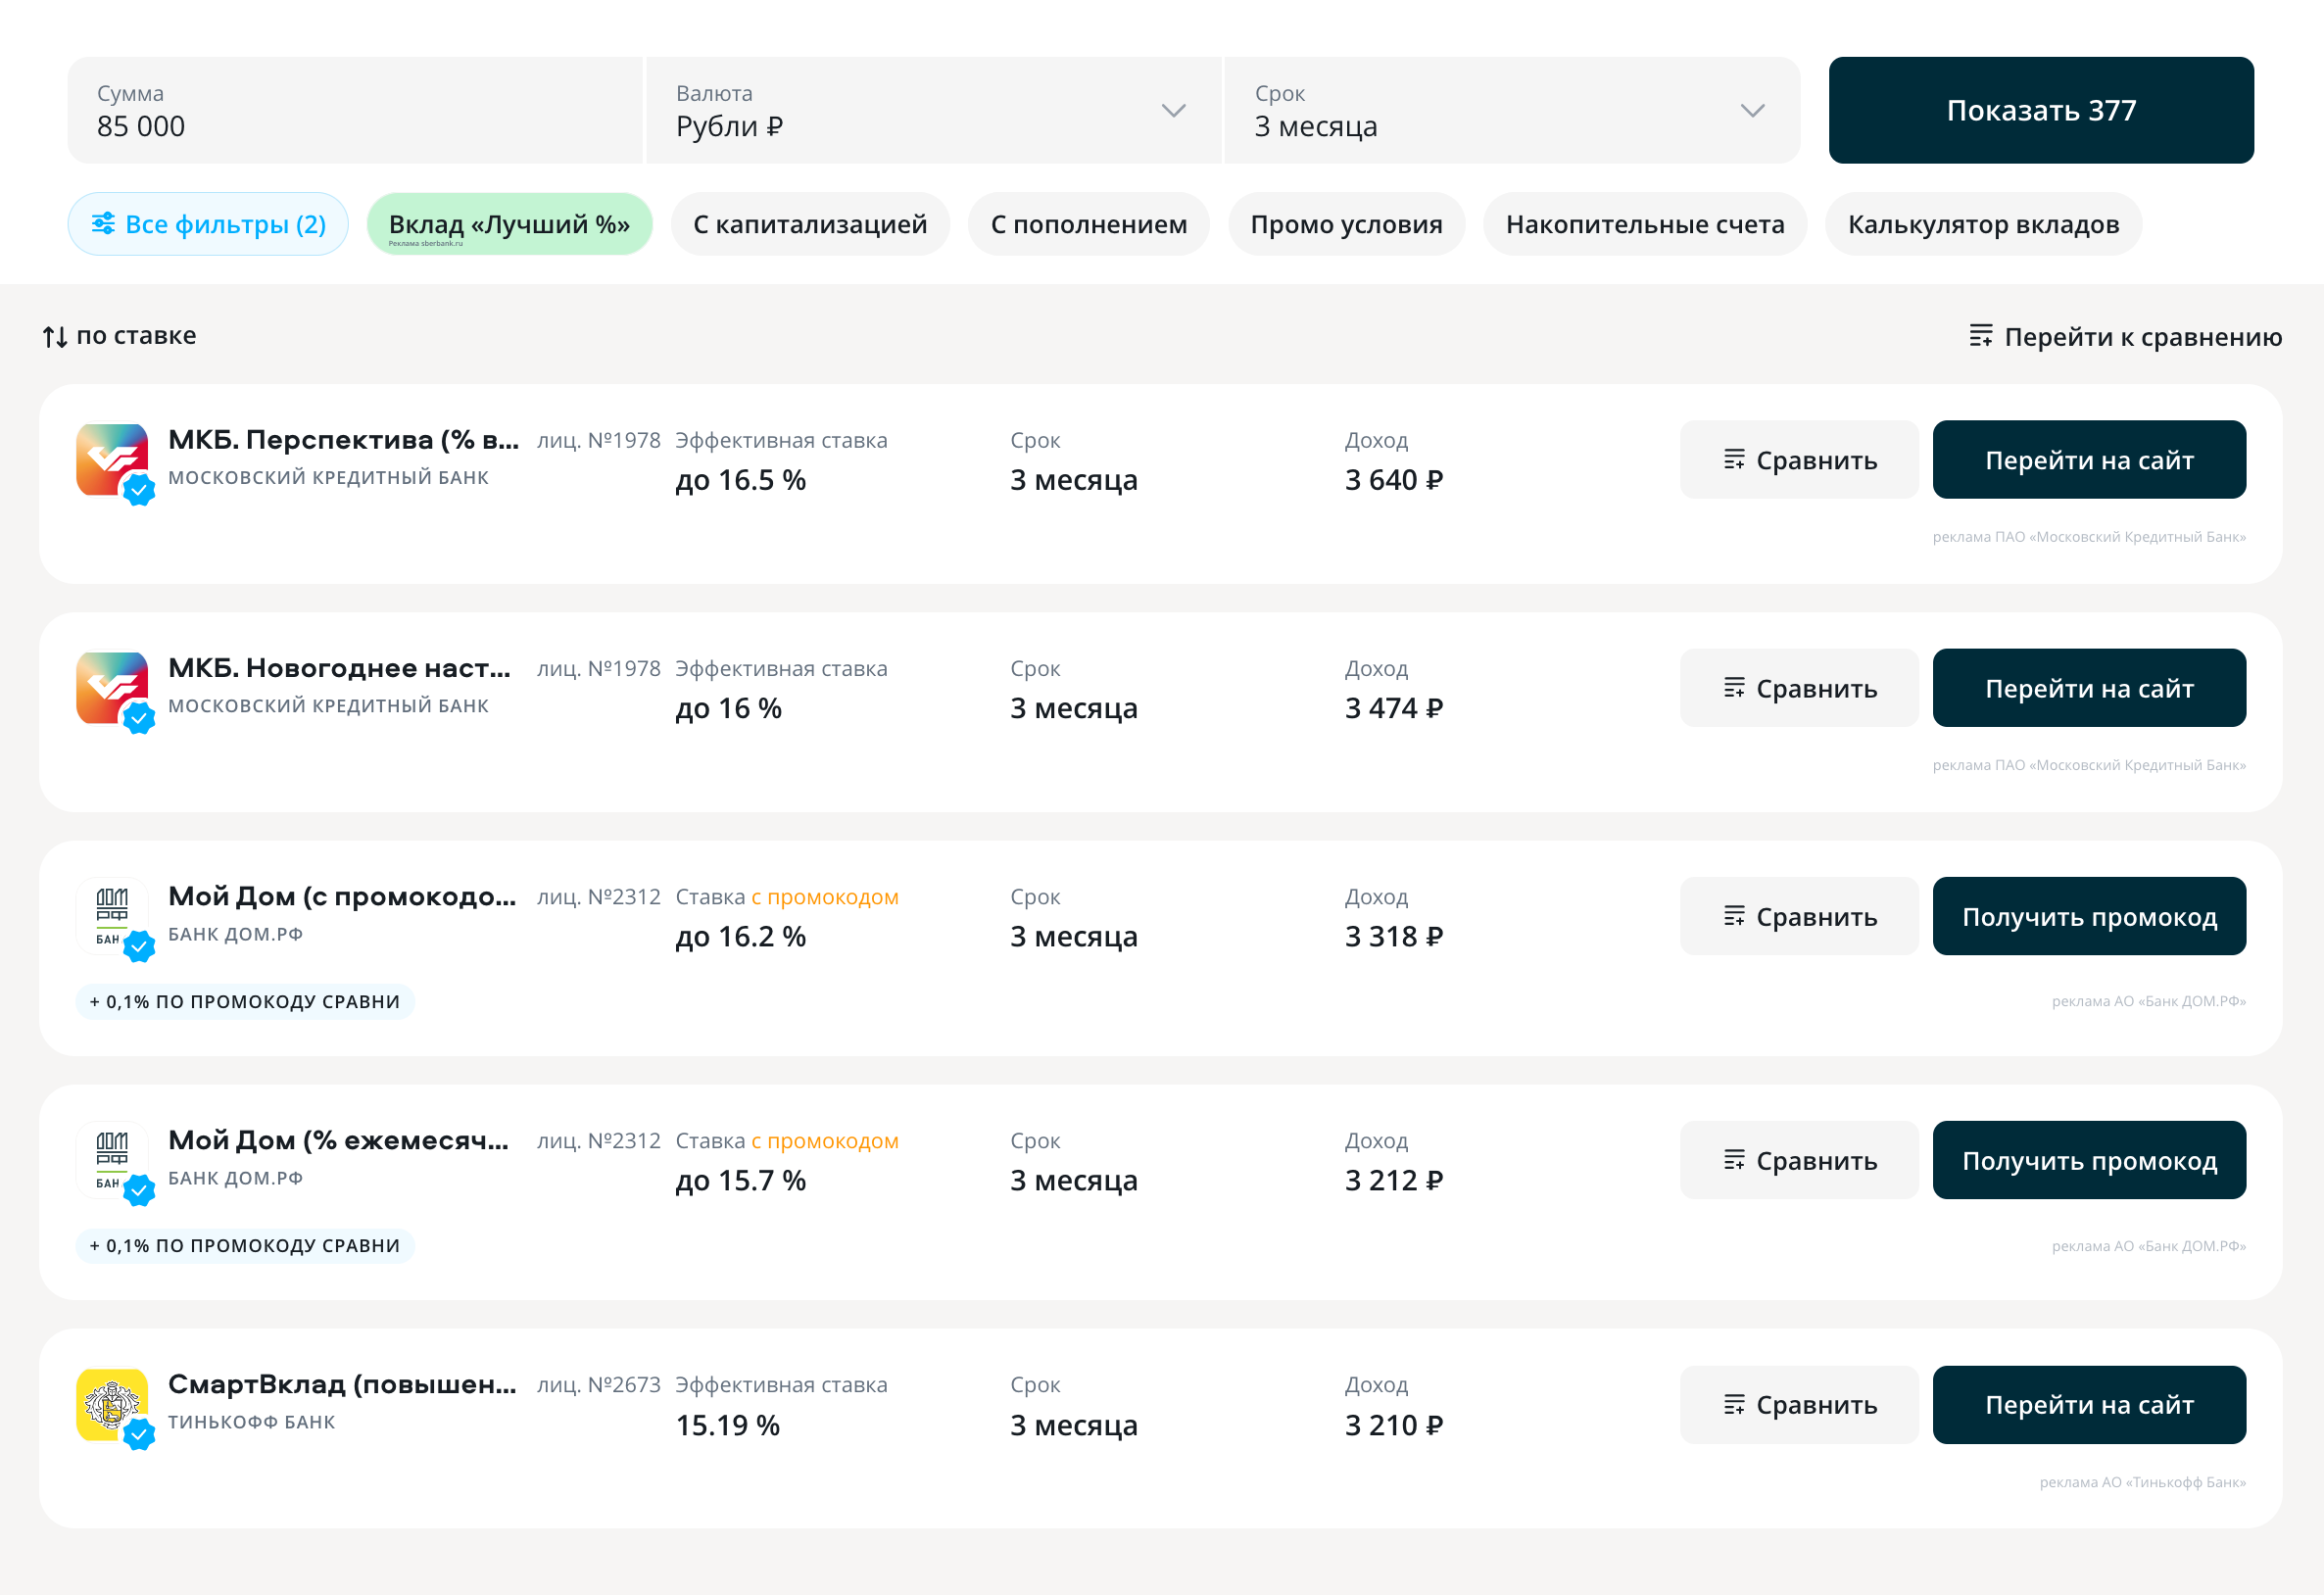Compare the Мой Дом (% ежемесячно) deposit

tap(1799, 1160)
